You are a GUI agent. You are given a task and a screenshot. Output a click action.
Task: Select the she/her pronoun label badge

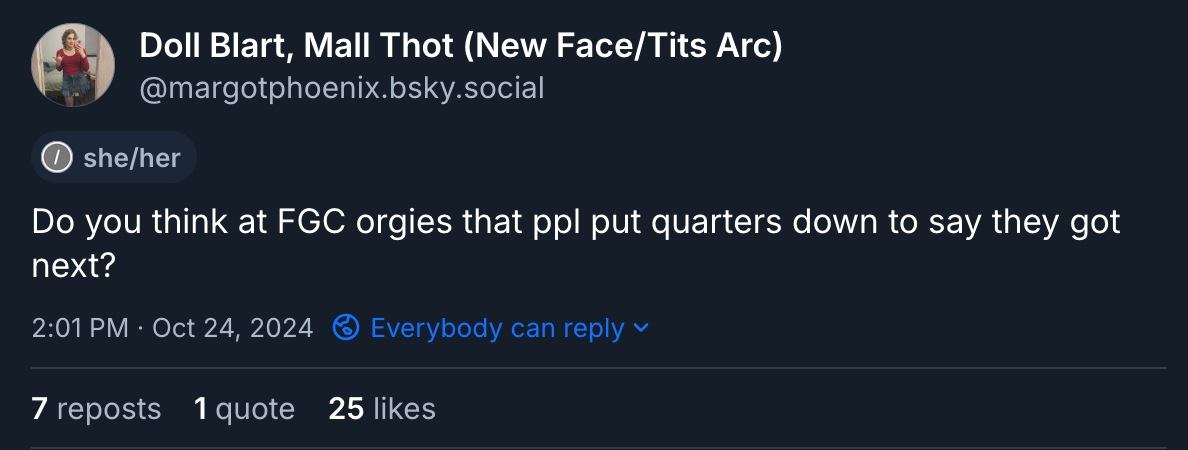pos(114,158)
